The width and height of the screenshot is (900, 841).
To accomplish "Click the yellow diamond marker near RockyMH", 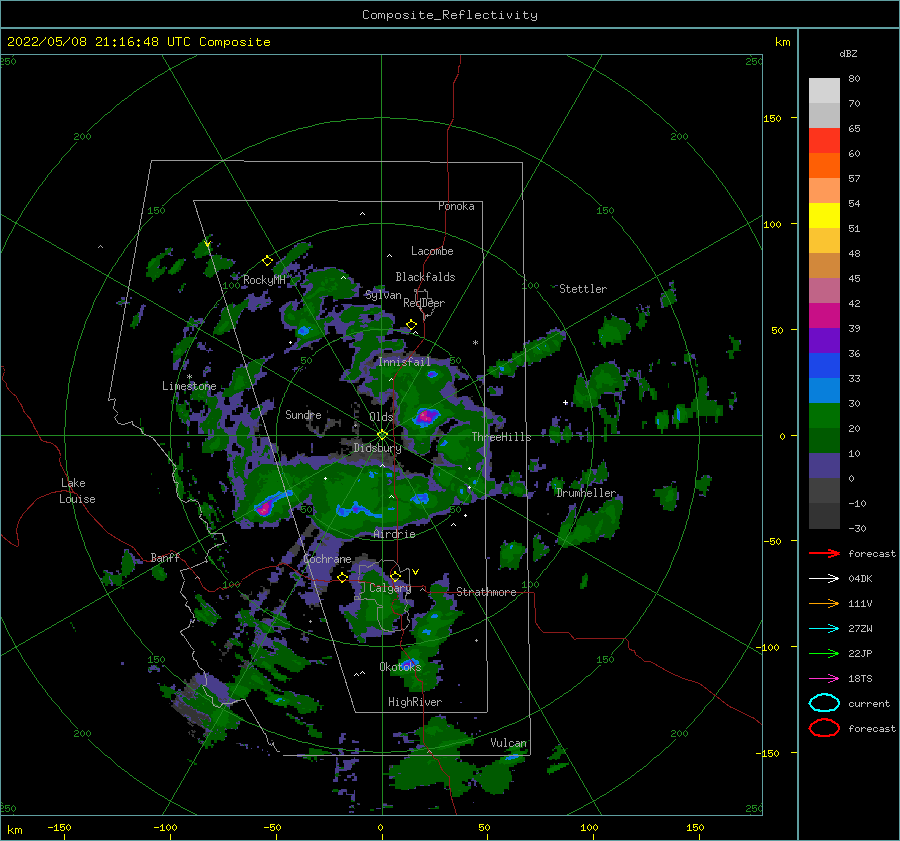I will point(267,261).
